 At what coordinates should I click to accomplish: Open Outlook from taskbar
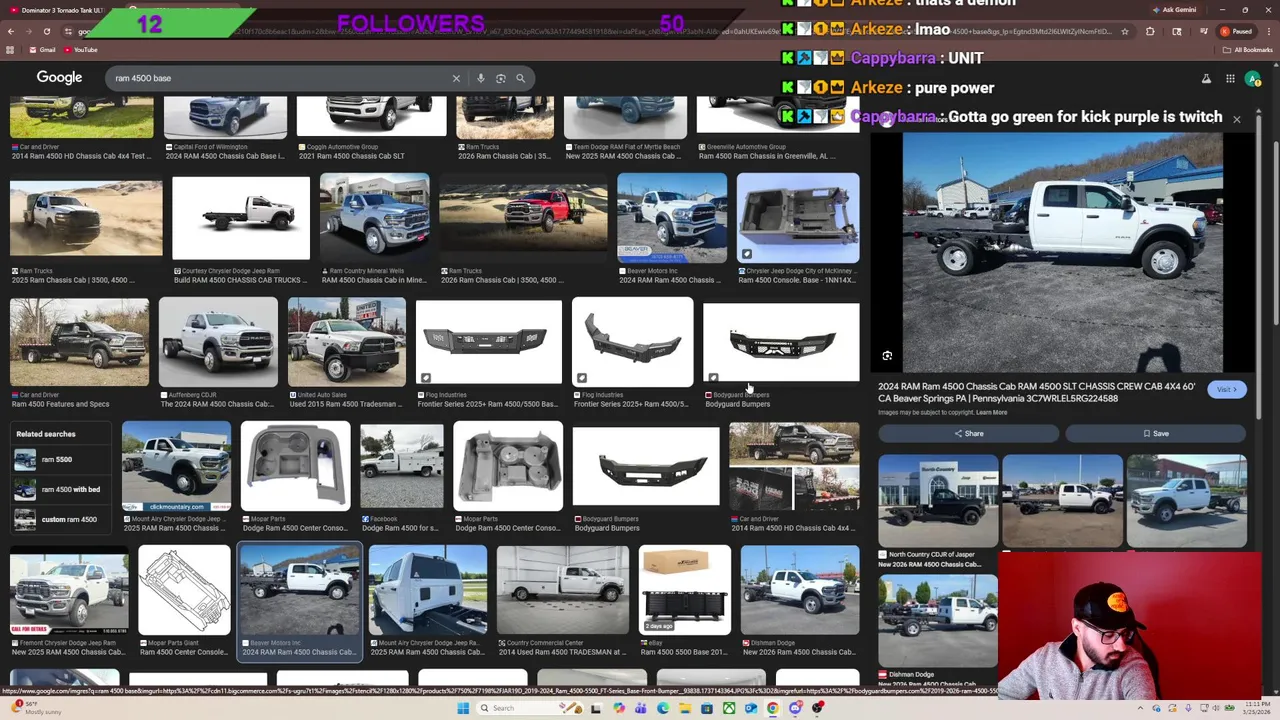click(x=751, y=708)
